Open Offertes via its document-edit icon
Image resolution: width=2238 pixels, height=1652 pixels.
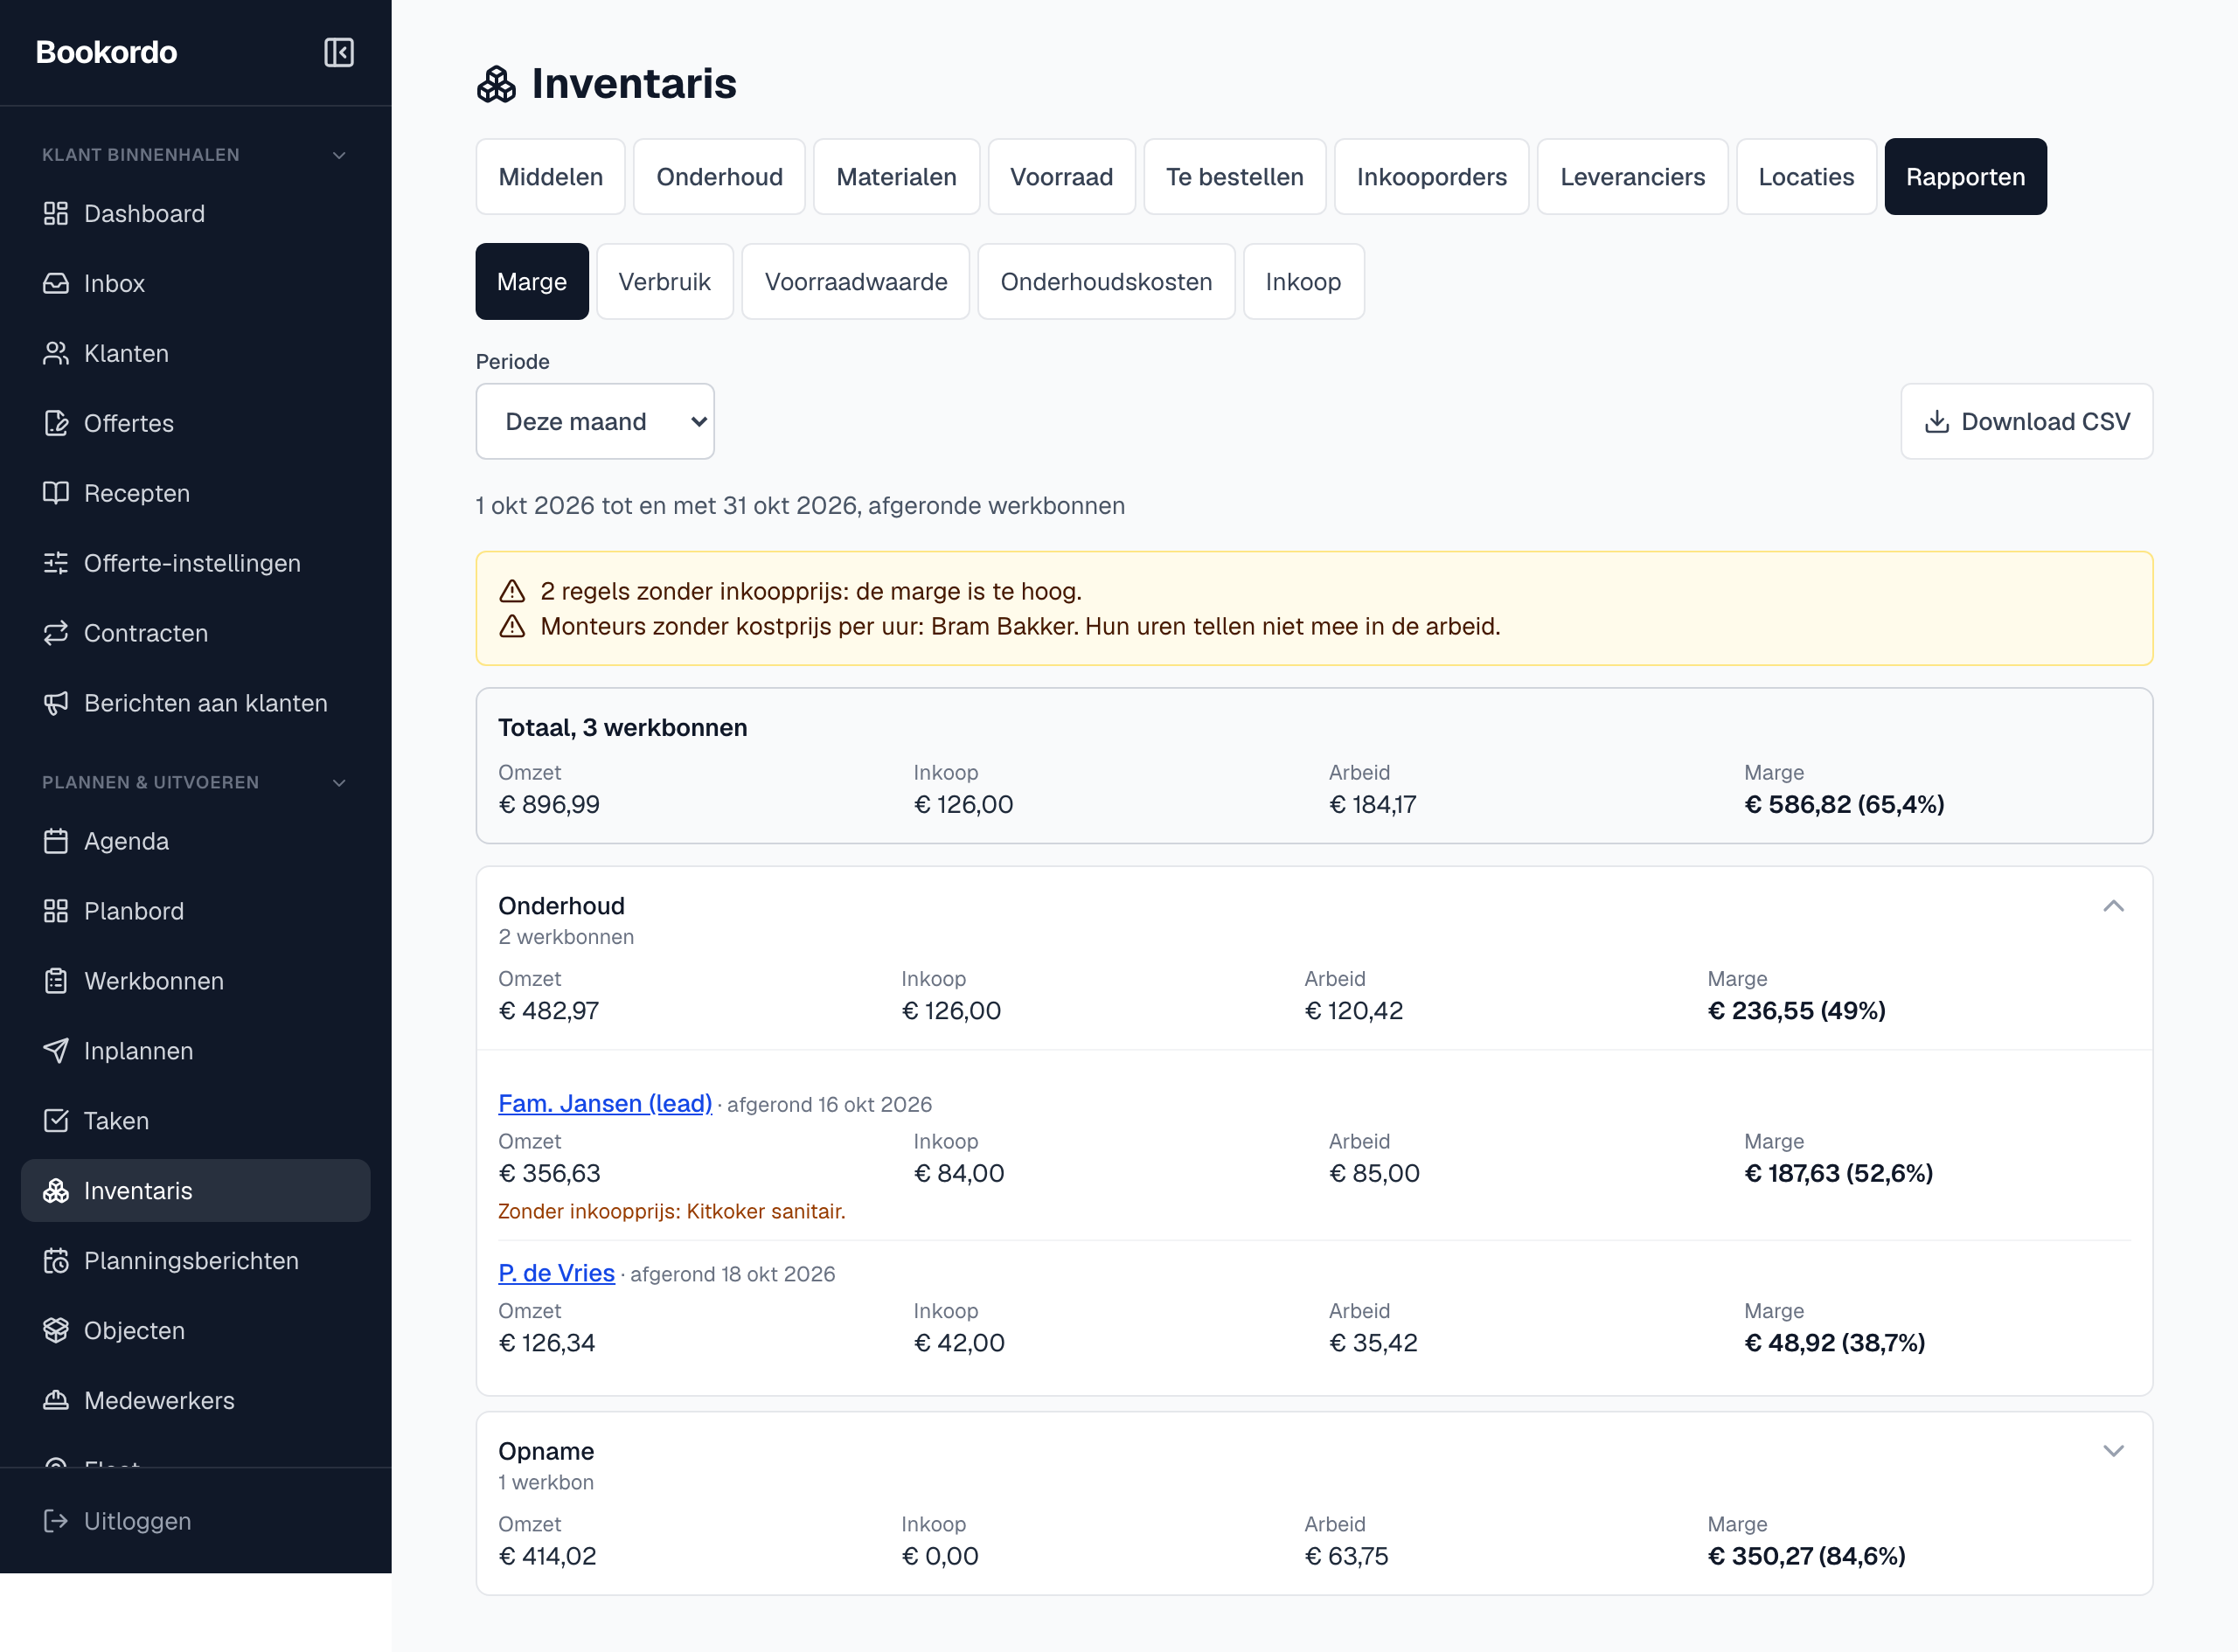[x=56, y=423]
